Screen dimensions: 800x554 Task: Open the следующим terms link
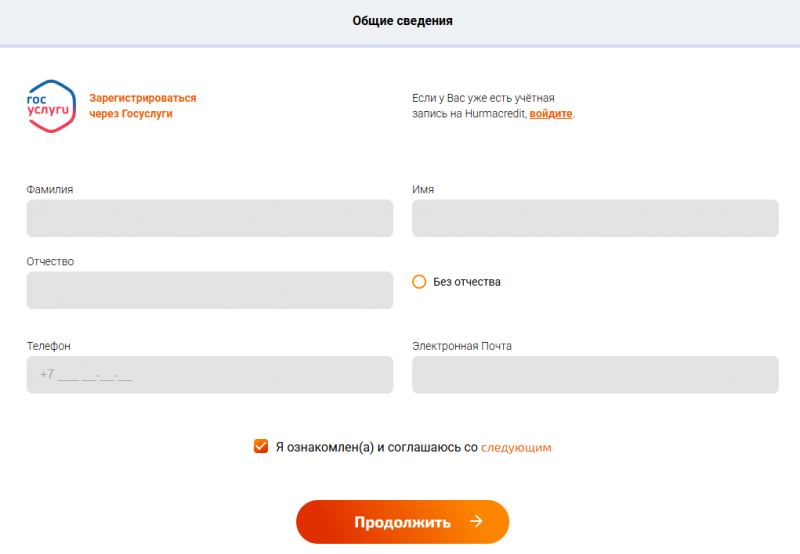[x=516, y=448]
